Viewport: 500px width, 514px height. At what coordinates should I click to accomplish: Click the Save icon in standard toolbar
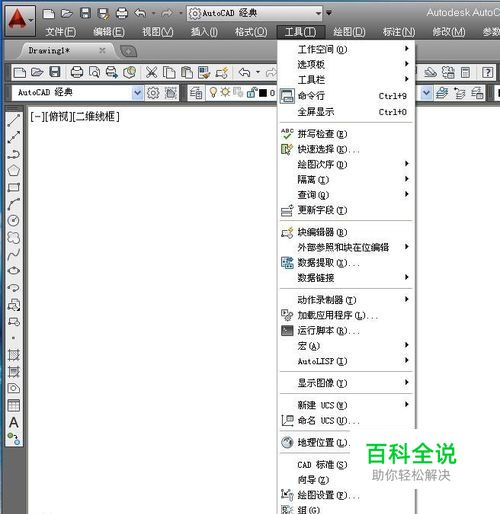click(55, 72)
